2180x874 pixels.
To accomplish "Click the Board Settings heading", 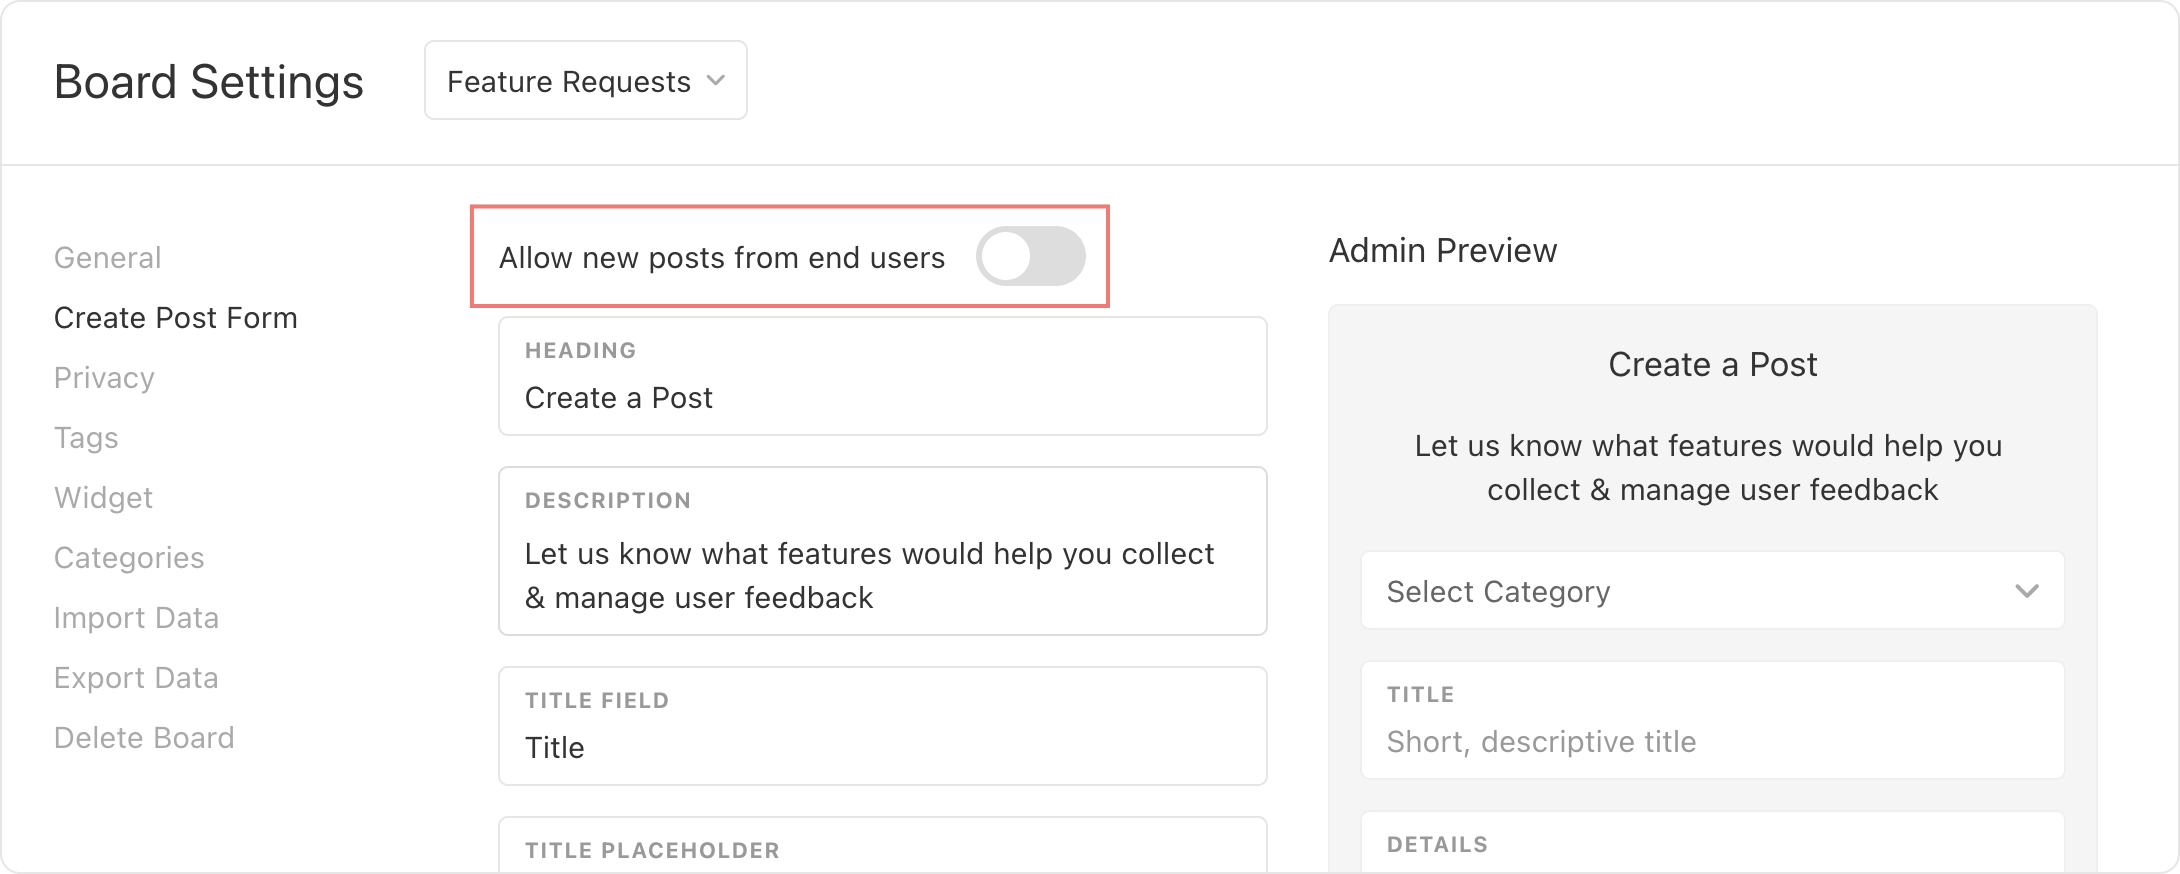I will [x=209, y=82].
